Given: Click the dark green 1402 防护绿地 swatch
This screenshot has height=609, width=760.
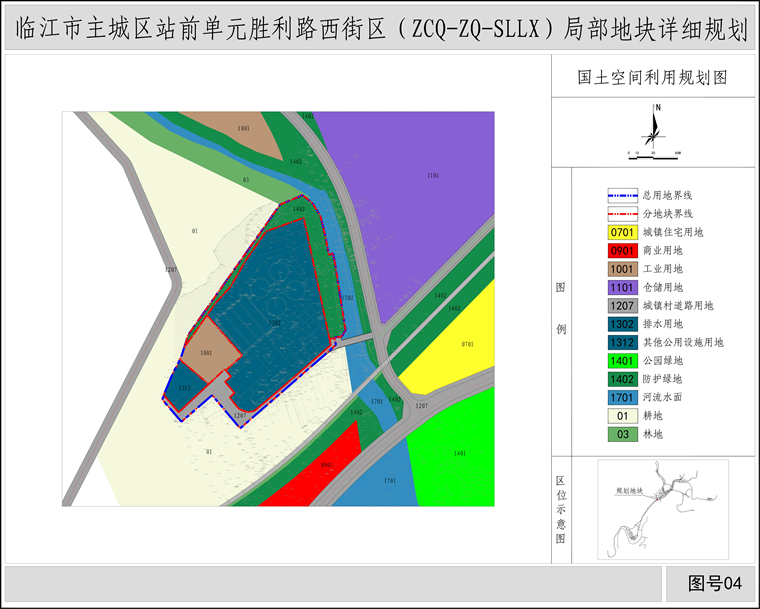Looking at the screenshot, I should tap(621, 379).
